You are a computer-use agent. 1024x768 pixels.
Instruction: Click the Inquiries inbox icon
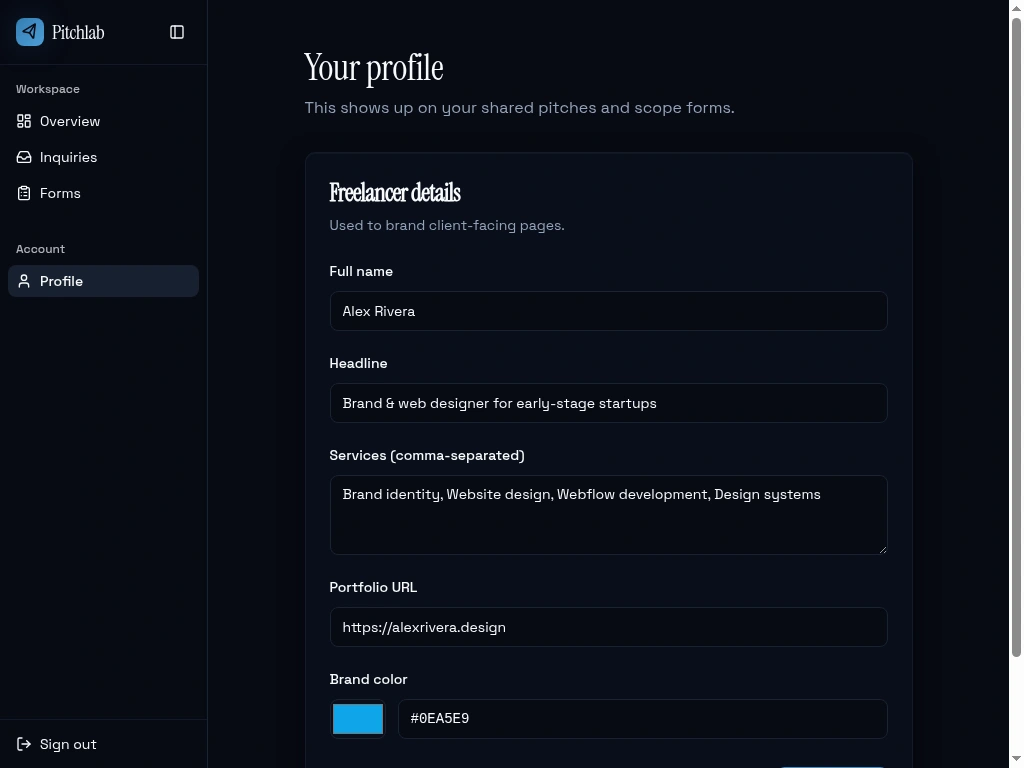click(24, 157)
